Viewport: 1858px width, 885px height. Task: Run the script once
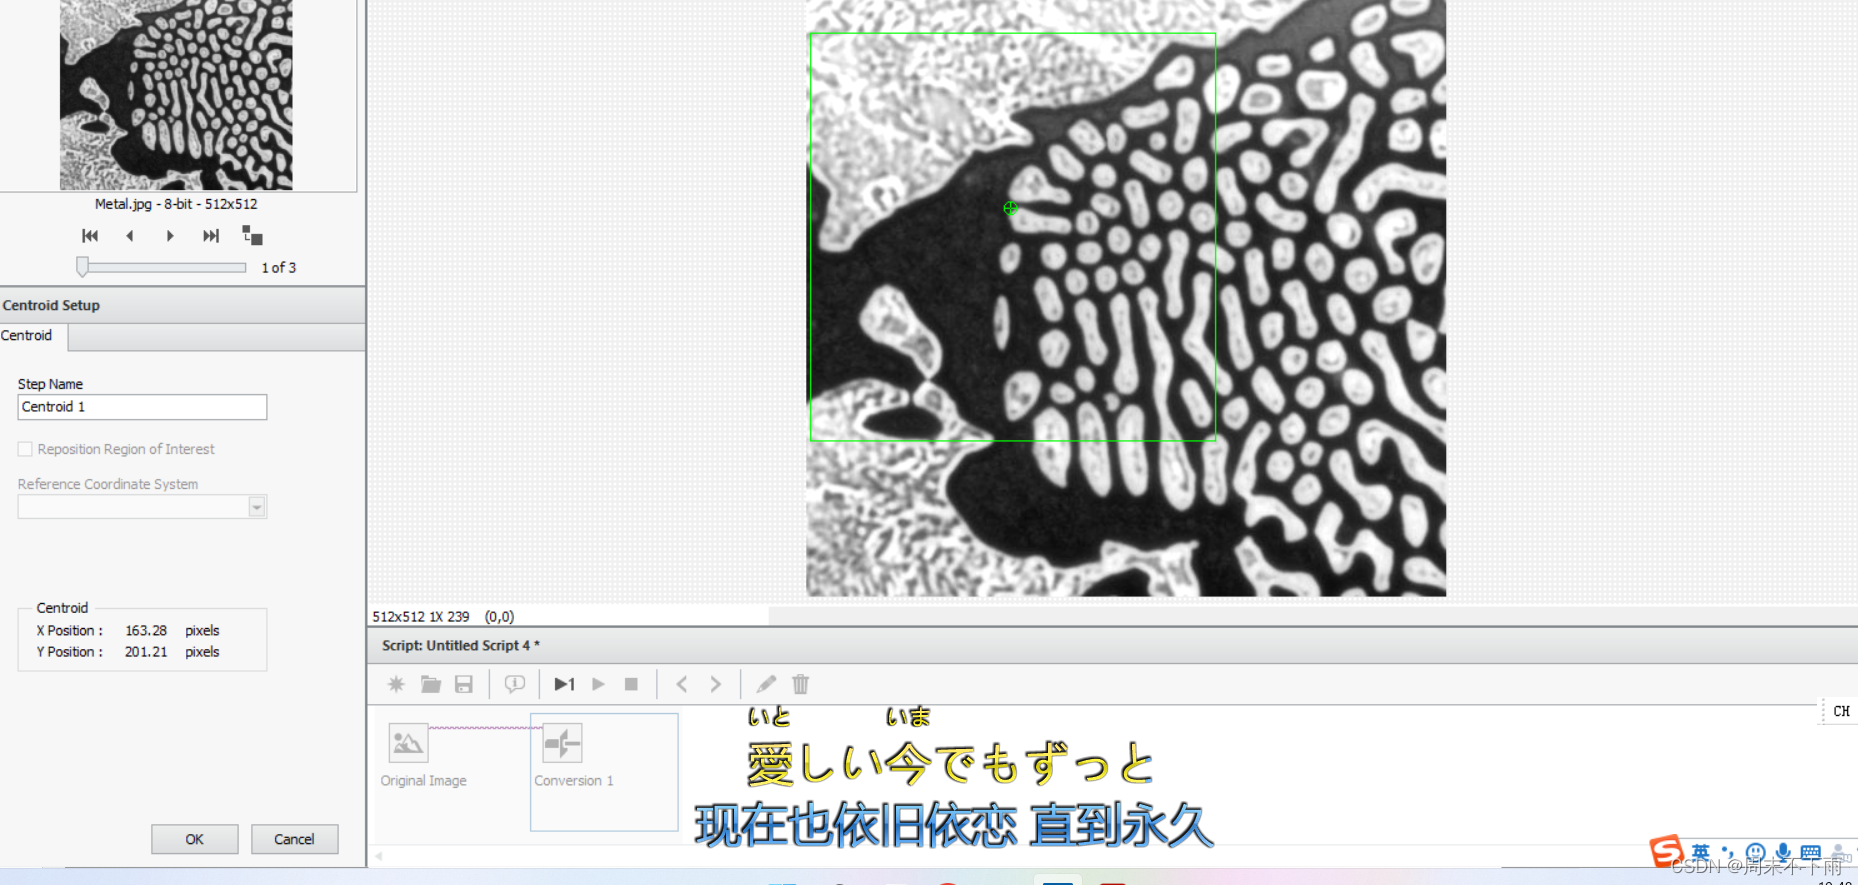click(x=564, y=684)
